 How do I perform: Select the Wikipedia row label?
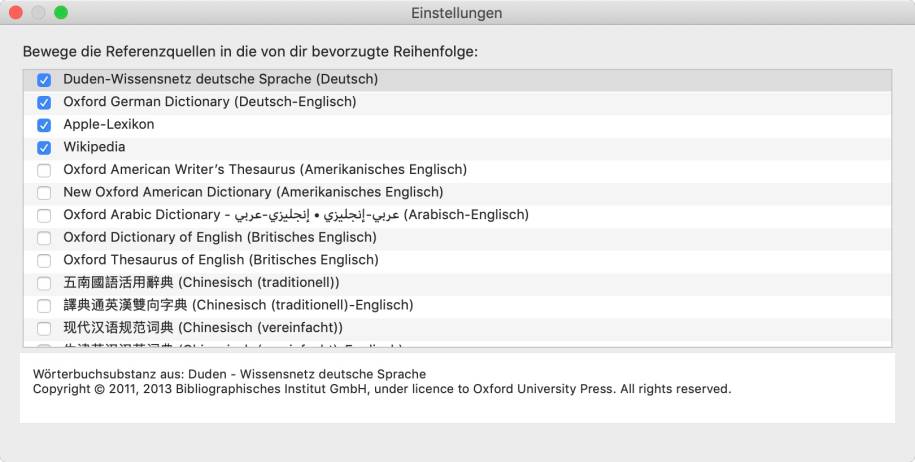click(x=94, y=147)
